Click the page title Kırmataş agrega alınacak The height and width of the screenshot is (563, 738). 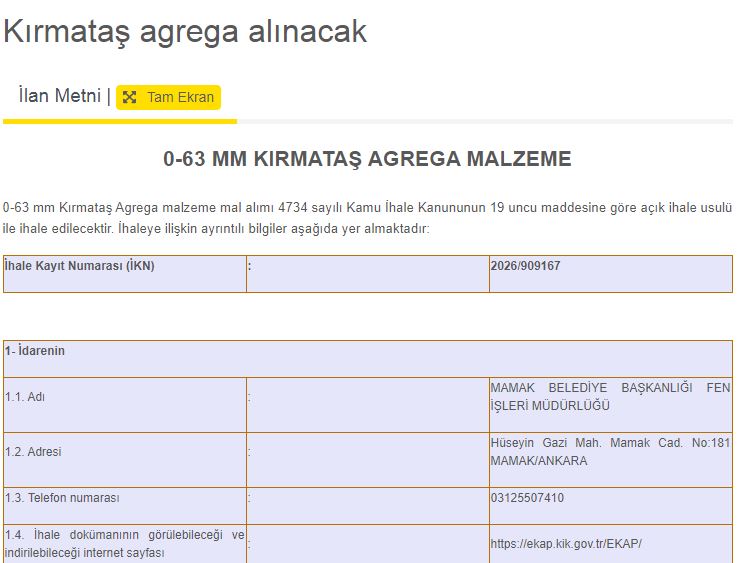pyautogui.click(x=184, y=31)
